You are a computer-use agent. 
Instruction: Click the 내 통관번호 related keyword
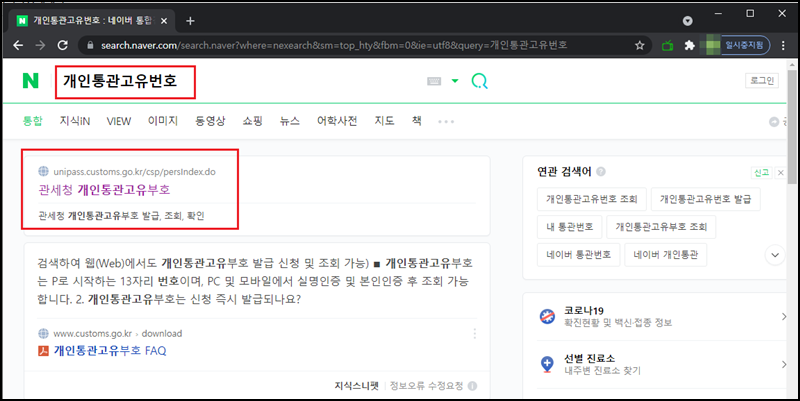tap(569, 227)
